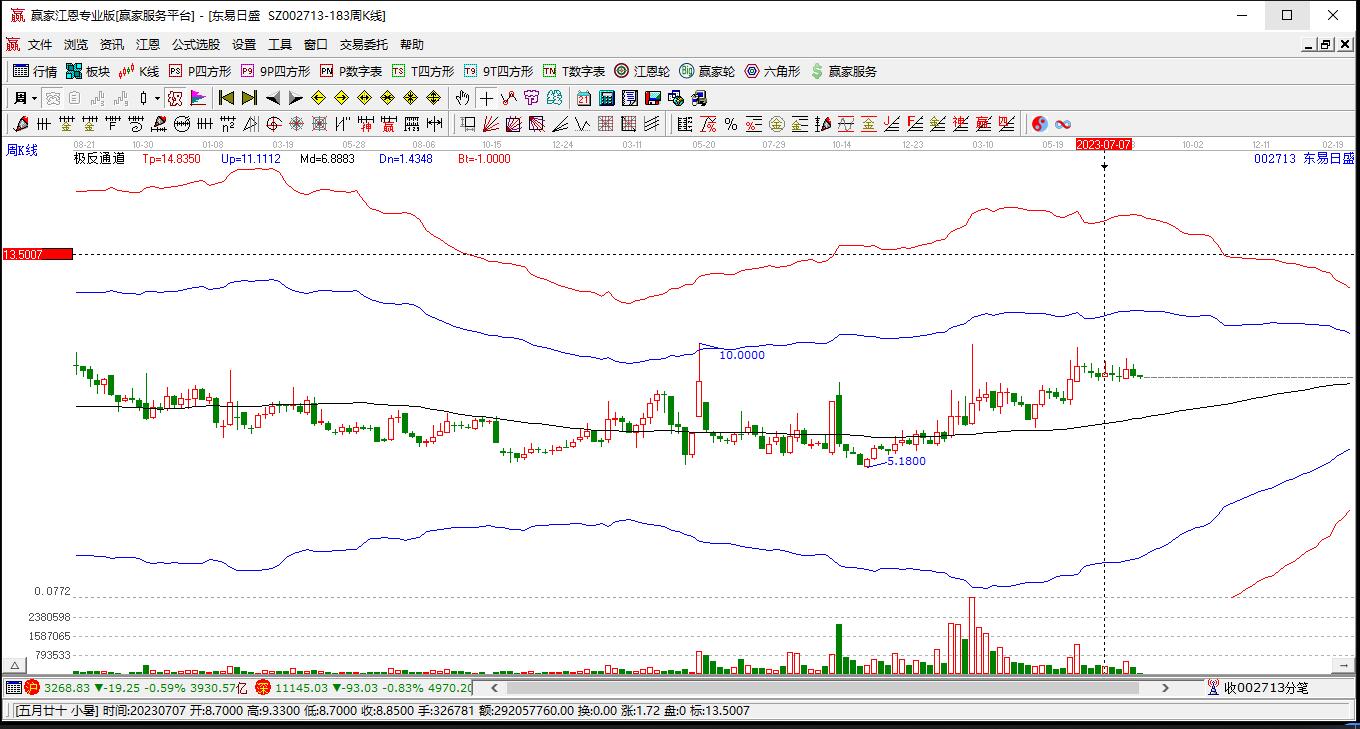1360x729 pixels.
Task: Open the 交易委托 menu
Action: (364, 45)
